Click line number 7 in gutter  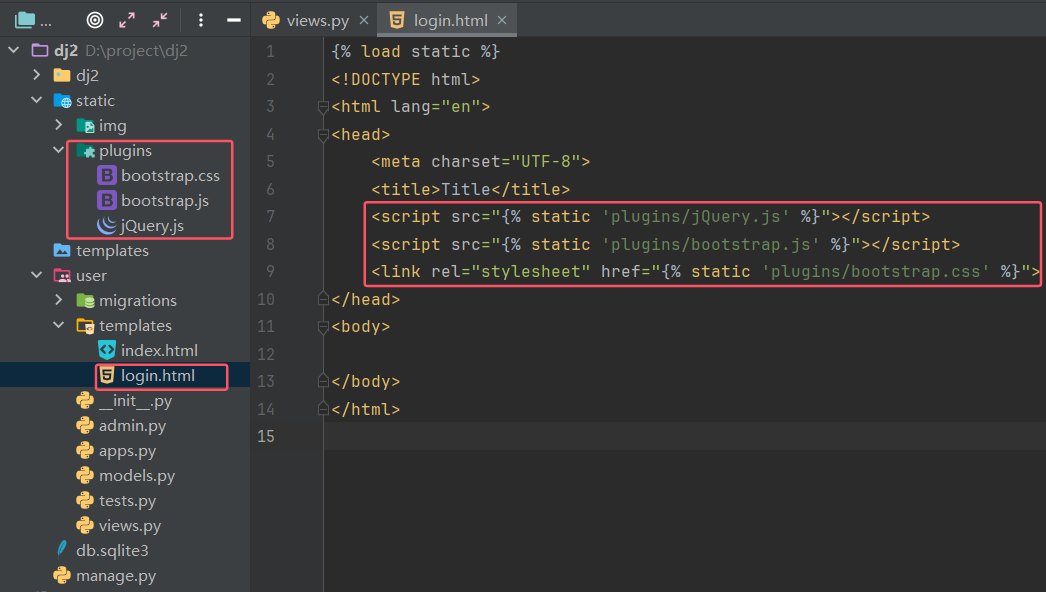click(270, 217)
